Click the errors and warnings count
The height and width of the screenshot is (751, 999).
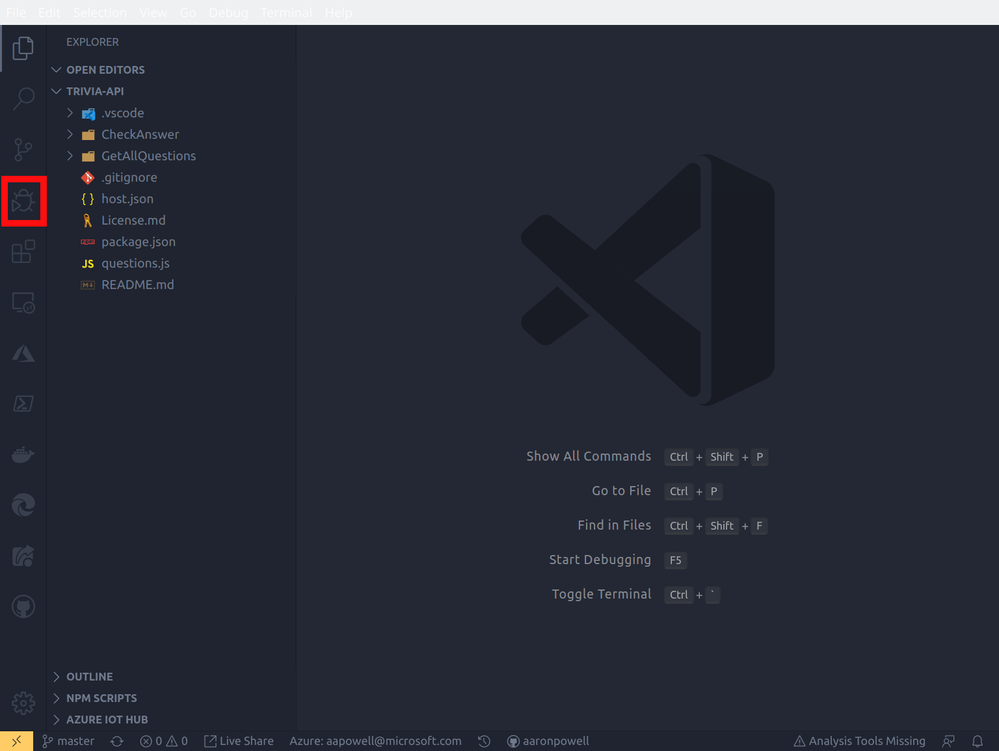(164, 741)
